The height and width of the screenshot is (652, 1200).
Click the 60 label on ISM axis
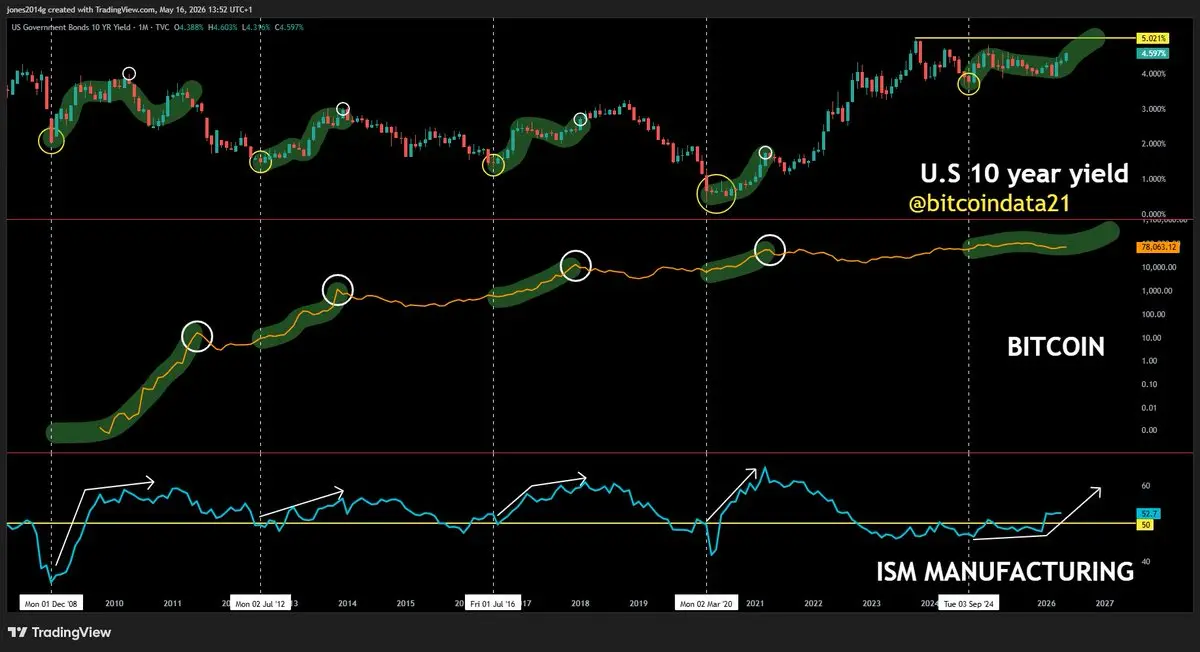pos(1144,485)
